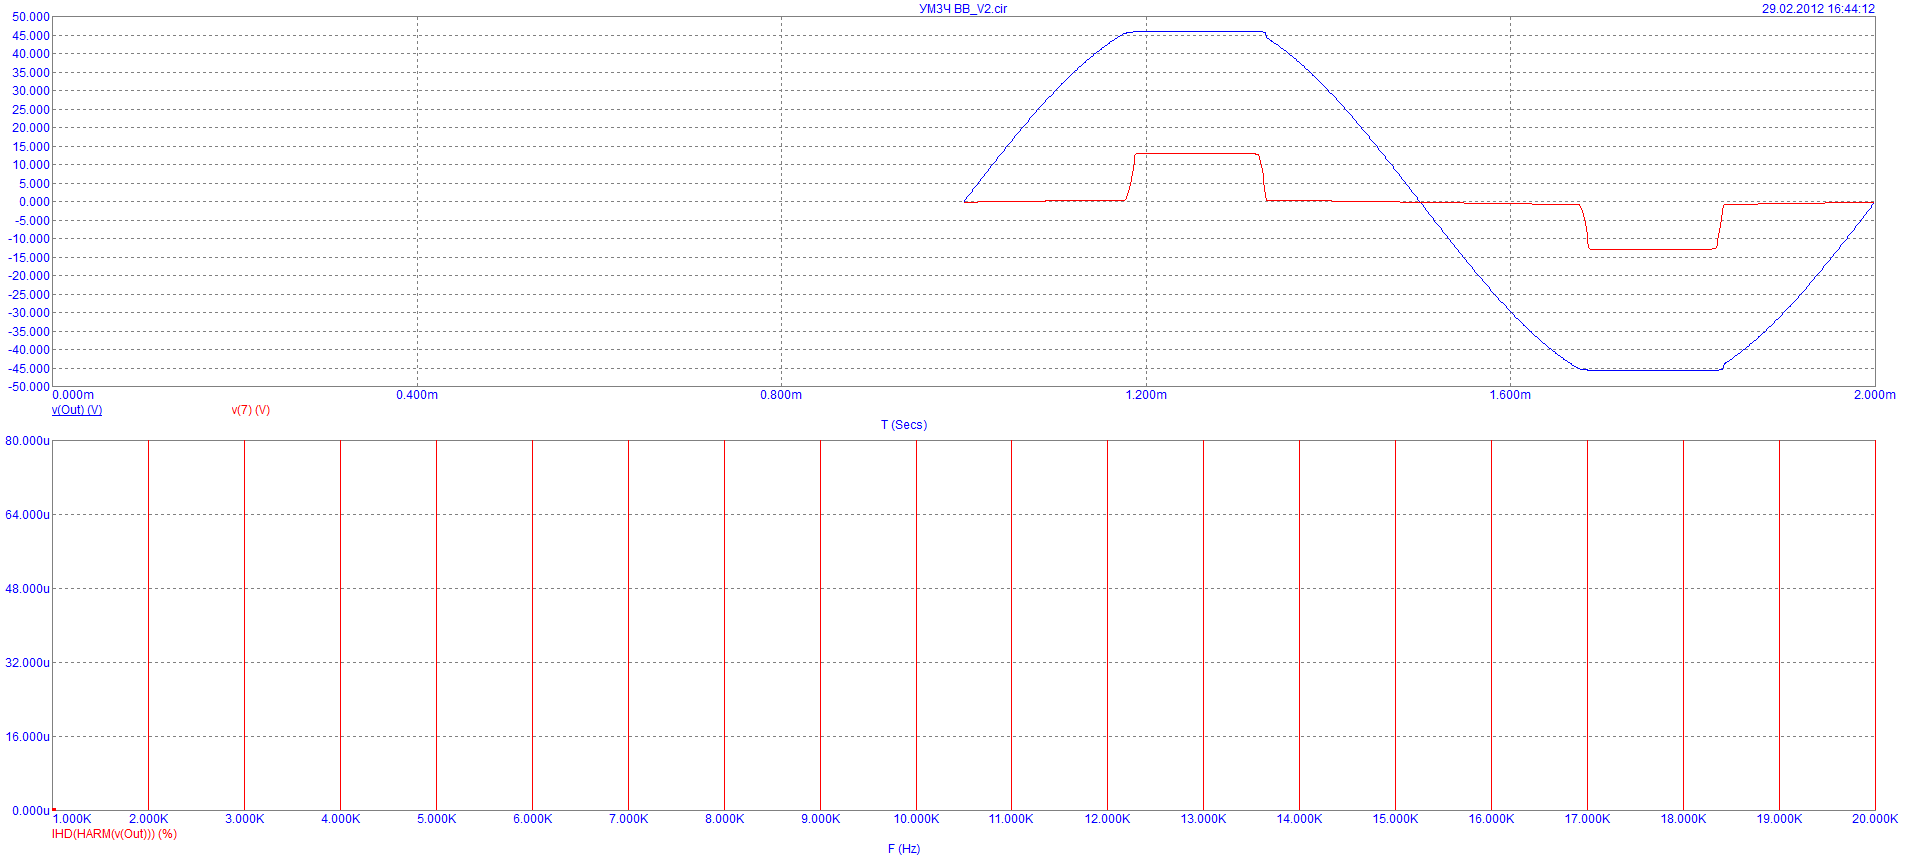The image size is (1907, 862).
Task: Click the F (Hz) axis label
Action: pyautogui.click(x=904, y=849)
